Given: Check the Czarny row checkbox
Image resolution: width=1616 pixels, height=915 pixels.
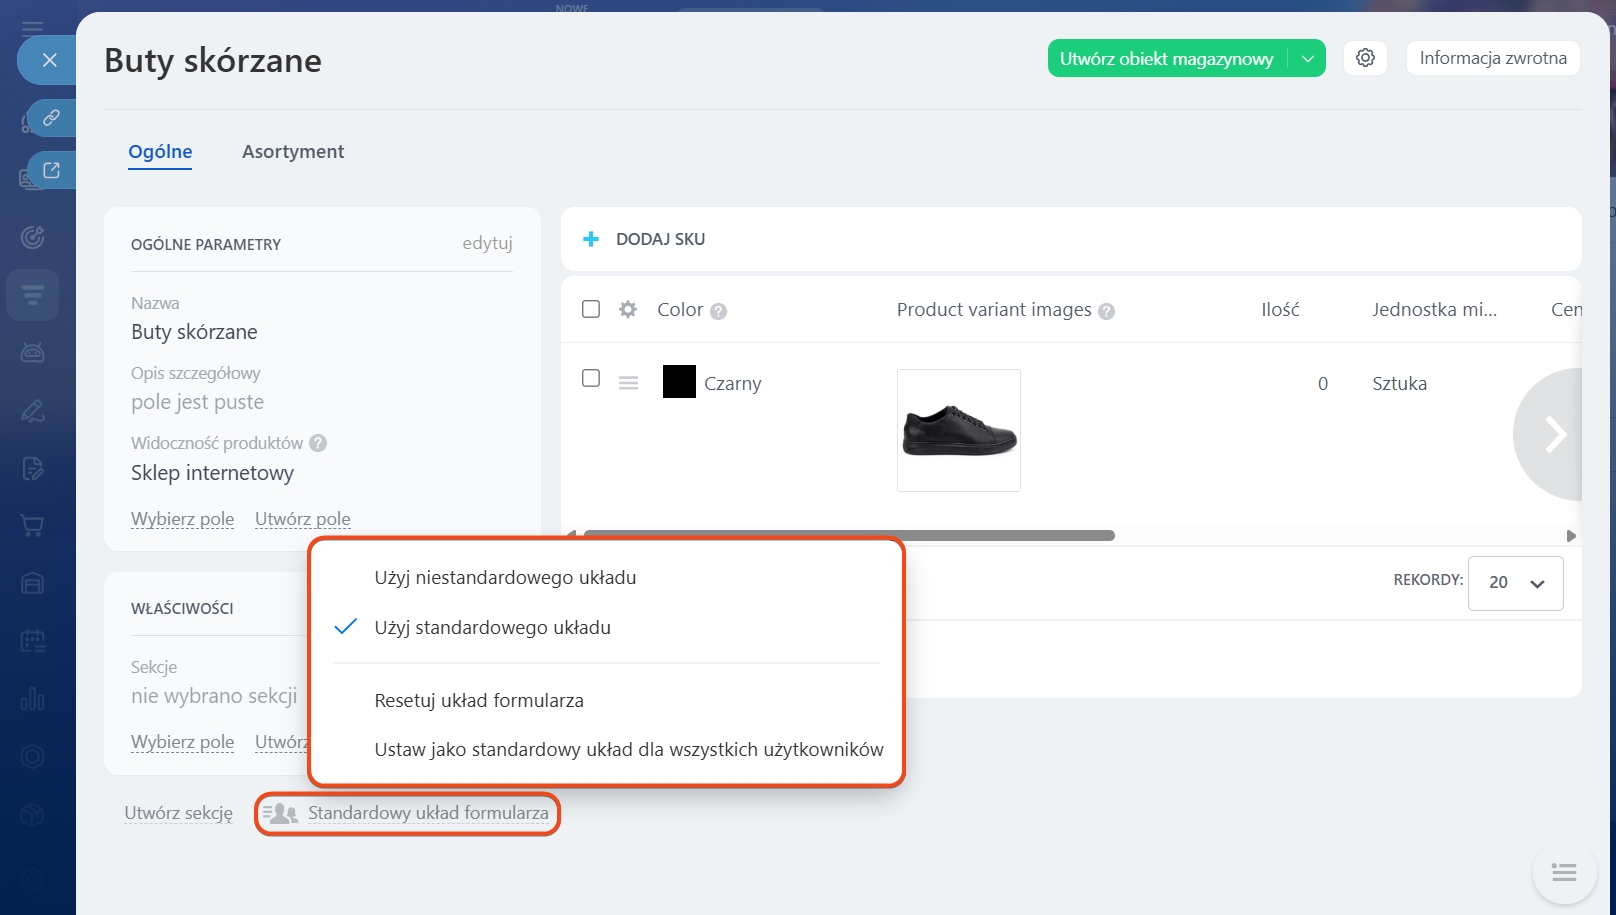Looking at the screenshot, I should pyautogui.click(x=591, y=378).
